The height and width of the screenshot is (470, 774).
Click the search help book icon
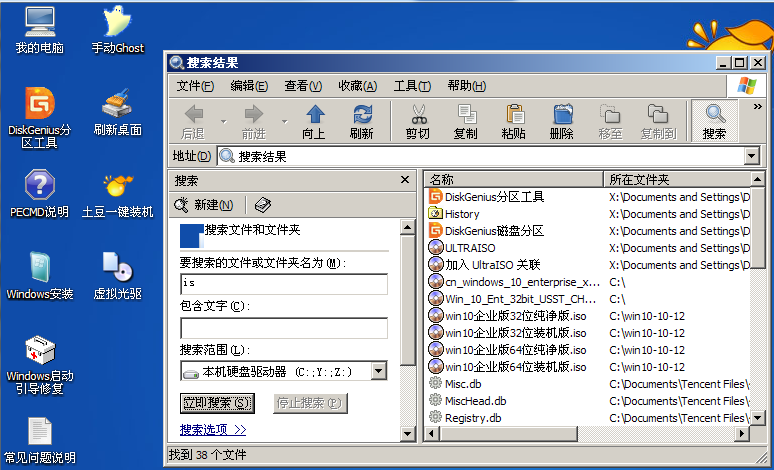click(263, 205)
